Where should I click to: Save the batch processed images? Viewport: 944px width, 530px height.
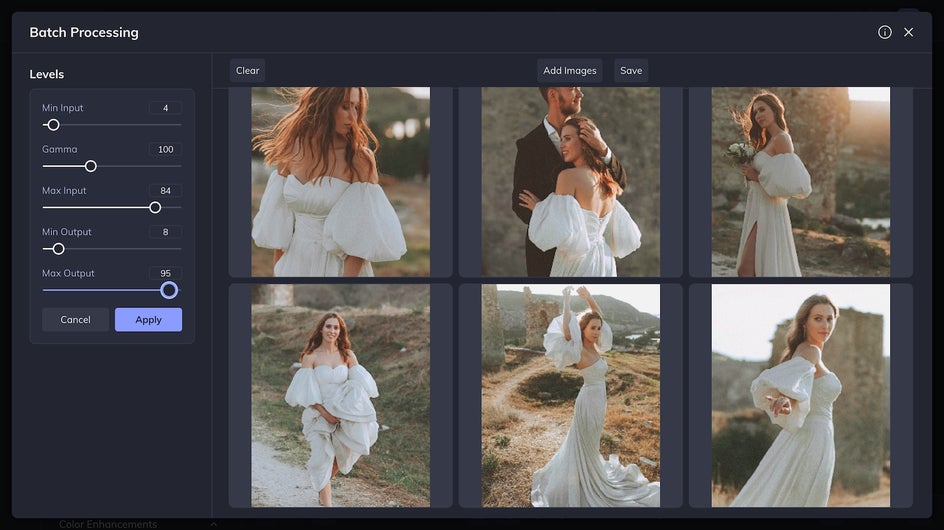click(x=631, y=70)
